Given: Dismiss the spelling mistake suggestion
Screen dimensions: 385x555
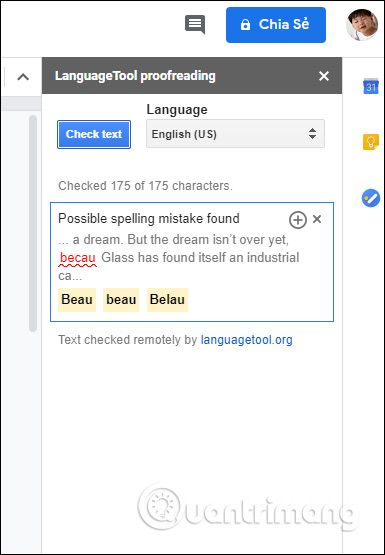Looking at the screenshot, I should pyautogui.click(x=317, y=219).
